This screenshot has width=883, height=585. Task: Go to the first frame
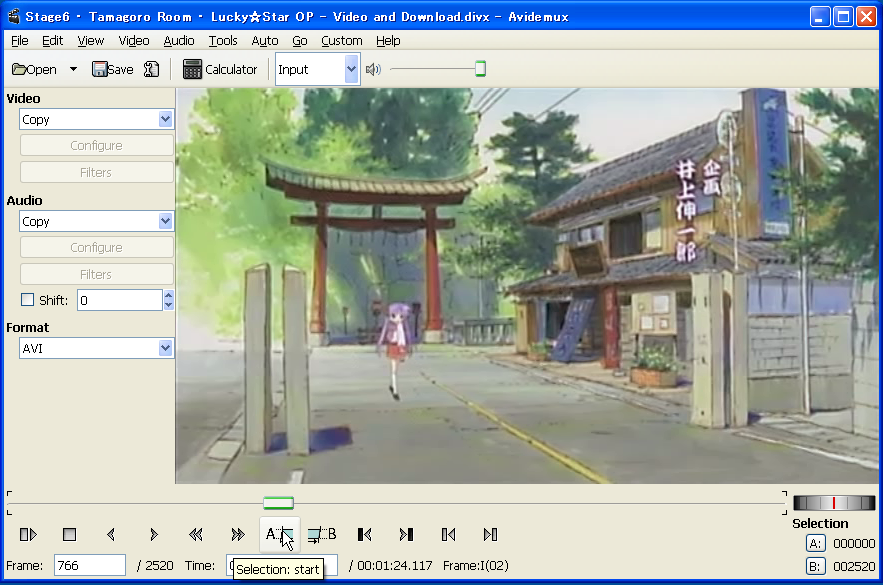[x=448, y=534]
